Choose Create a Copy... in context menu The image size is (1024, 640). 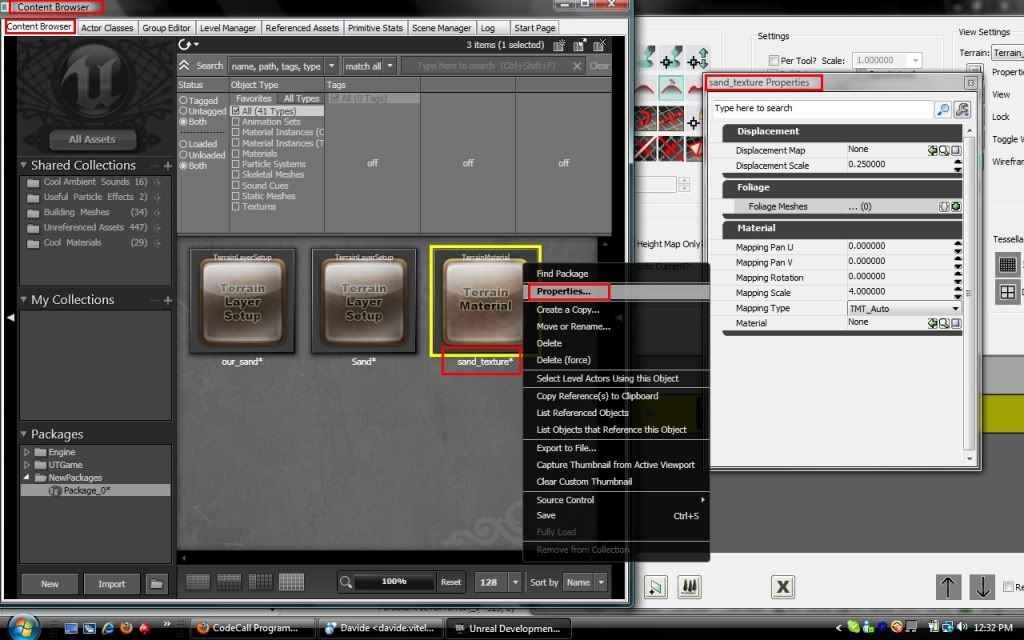568,310
